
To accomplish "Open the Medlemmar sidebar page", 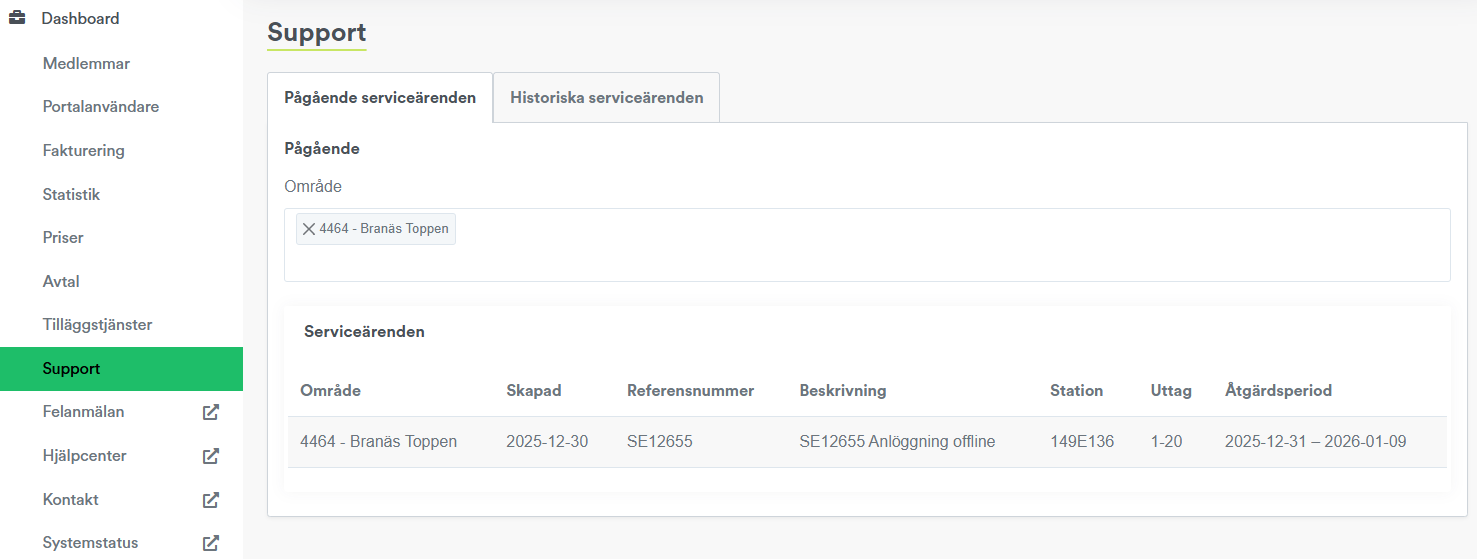I will [x=86, y=63].
